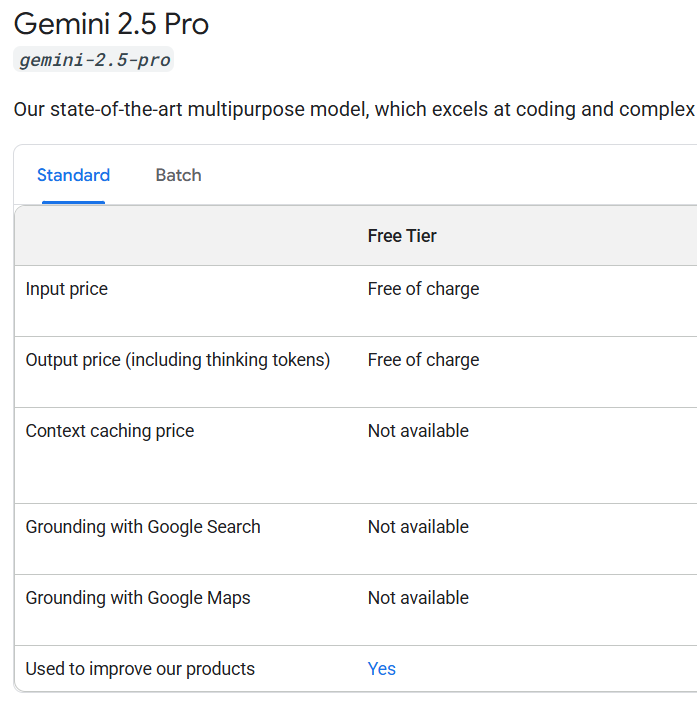Click Not available for Google Search grounding
Screen dimensions: 697x708
click(418, 527)
